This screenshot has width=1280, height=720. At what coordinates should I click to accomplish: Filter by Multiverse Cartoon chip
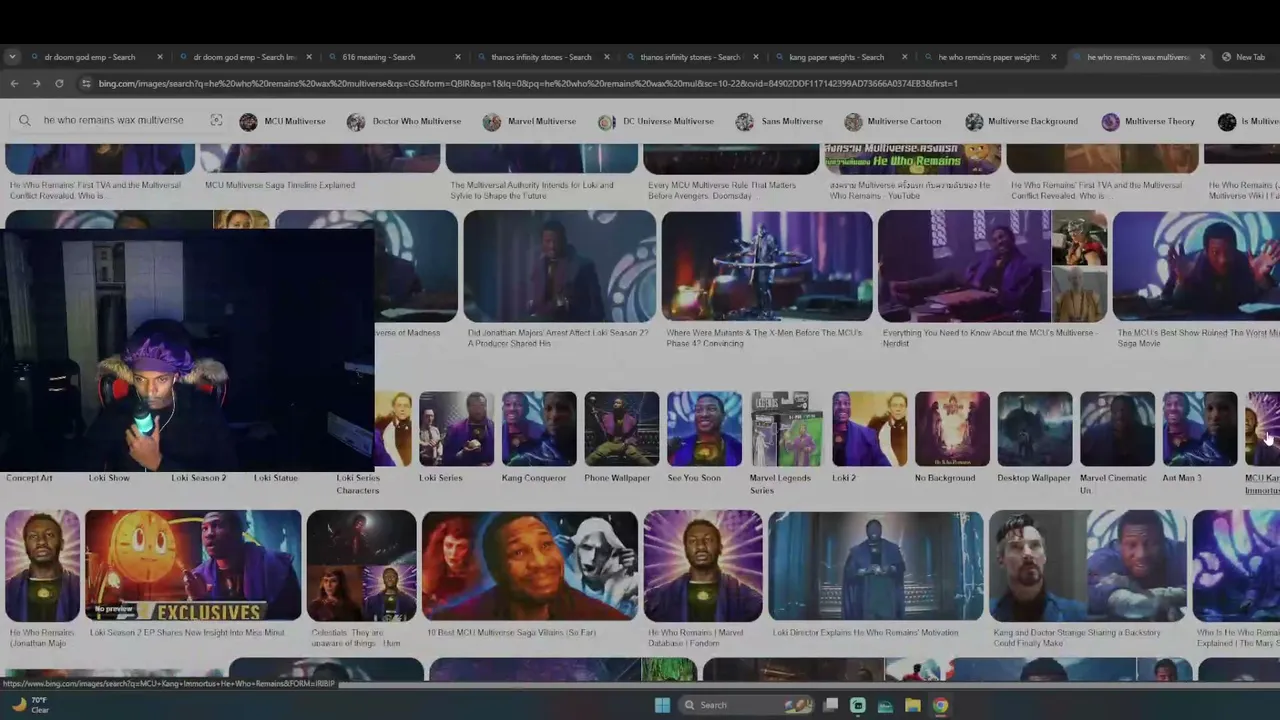pyautogui.click(x=893, y=121)
